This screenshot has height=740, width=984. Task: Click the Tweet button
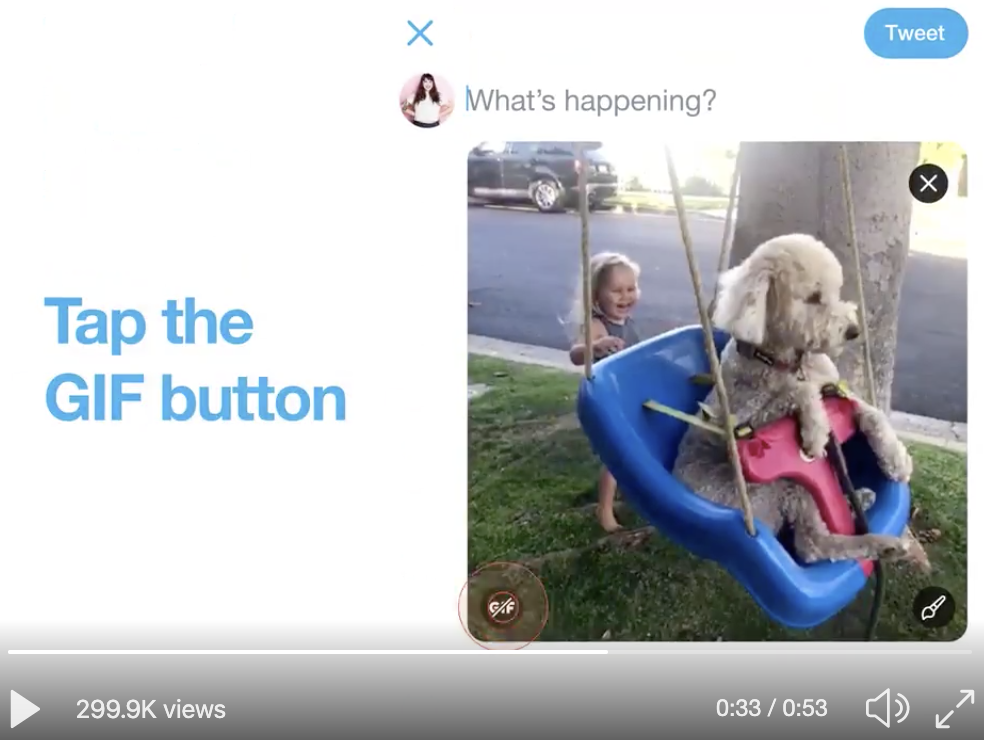pos(916,33)
